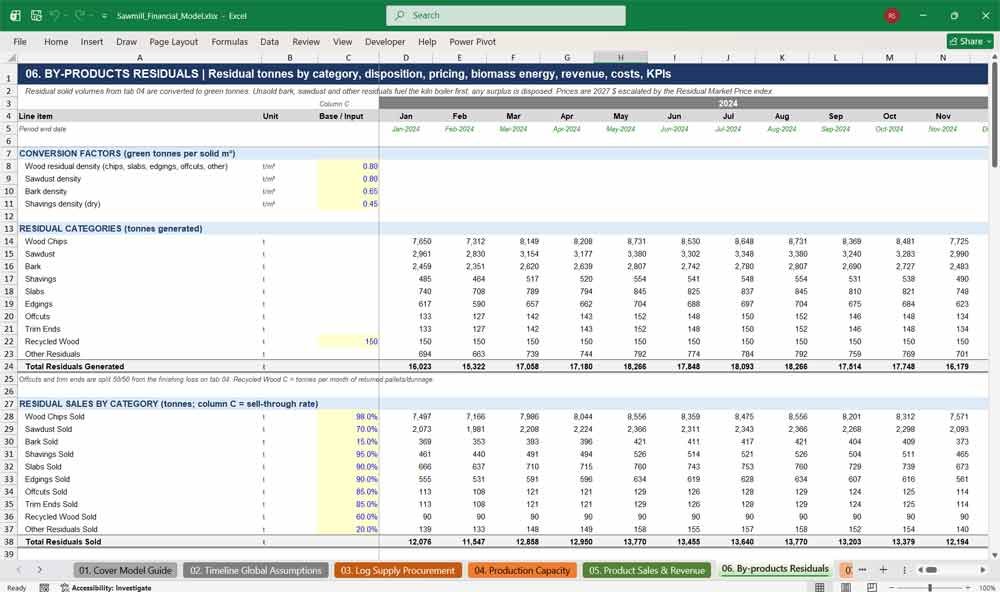1000x592 pixels.
Task: Switch to 01. Cover Model Guide sheet
Action: (125, 570)
